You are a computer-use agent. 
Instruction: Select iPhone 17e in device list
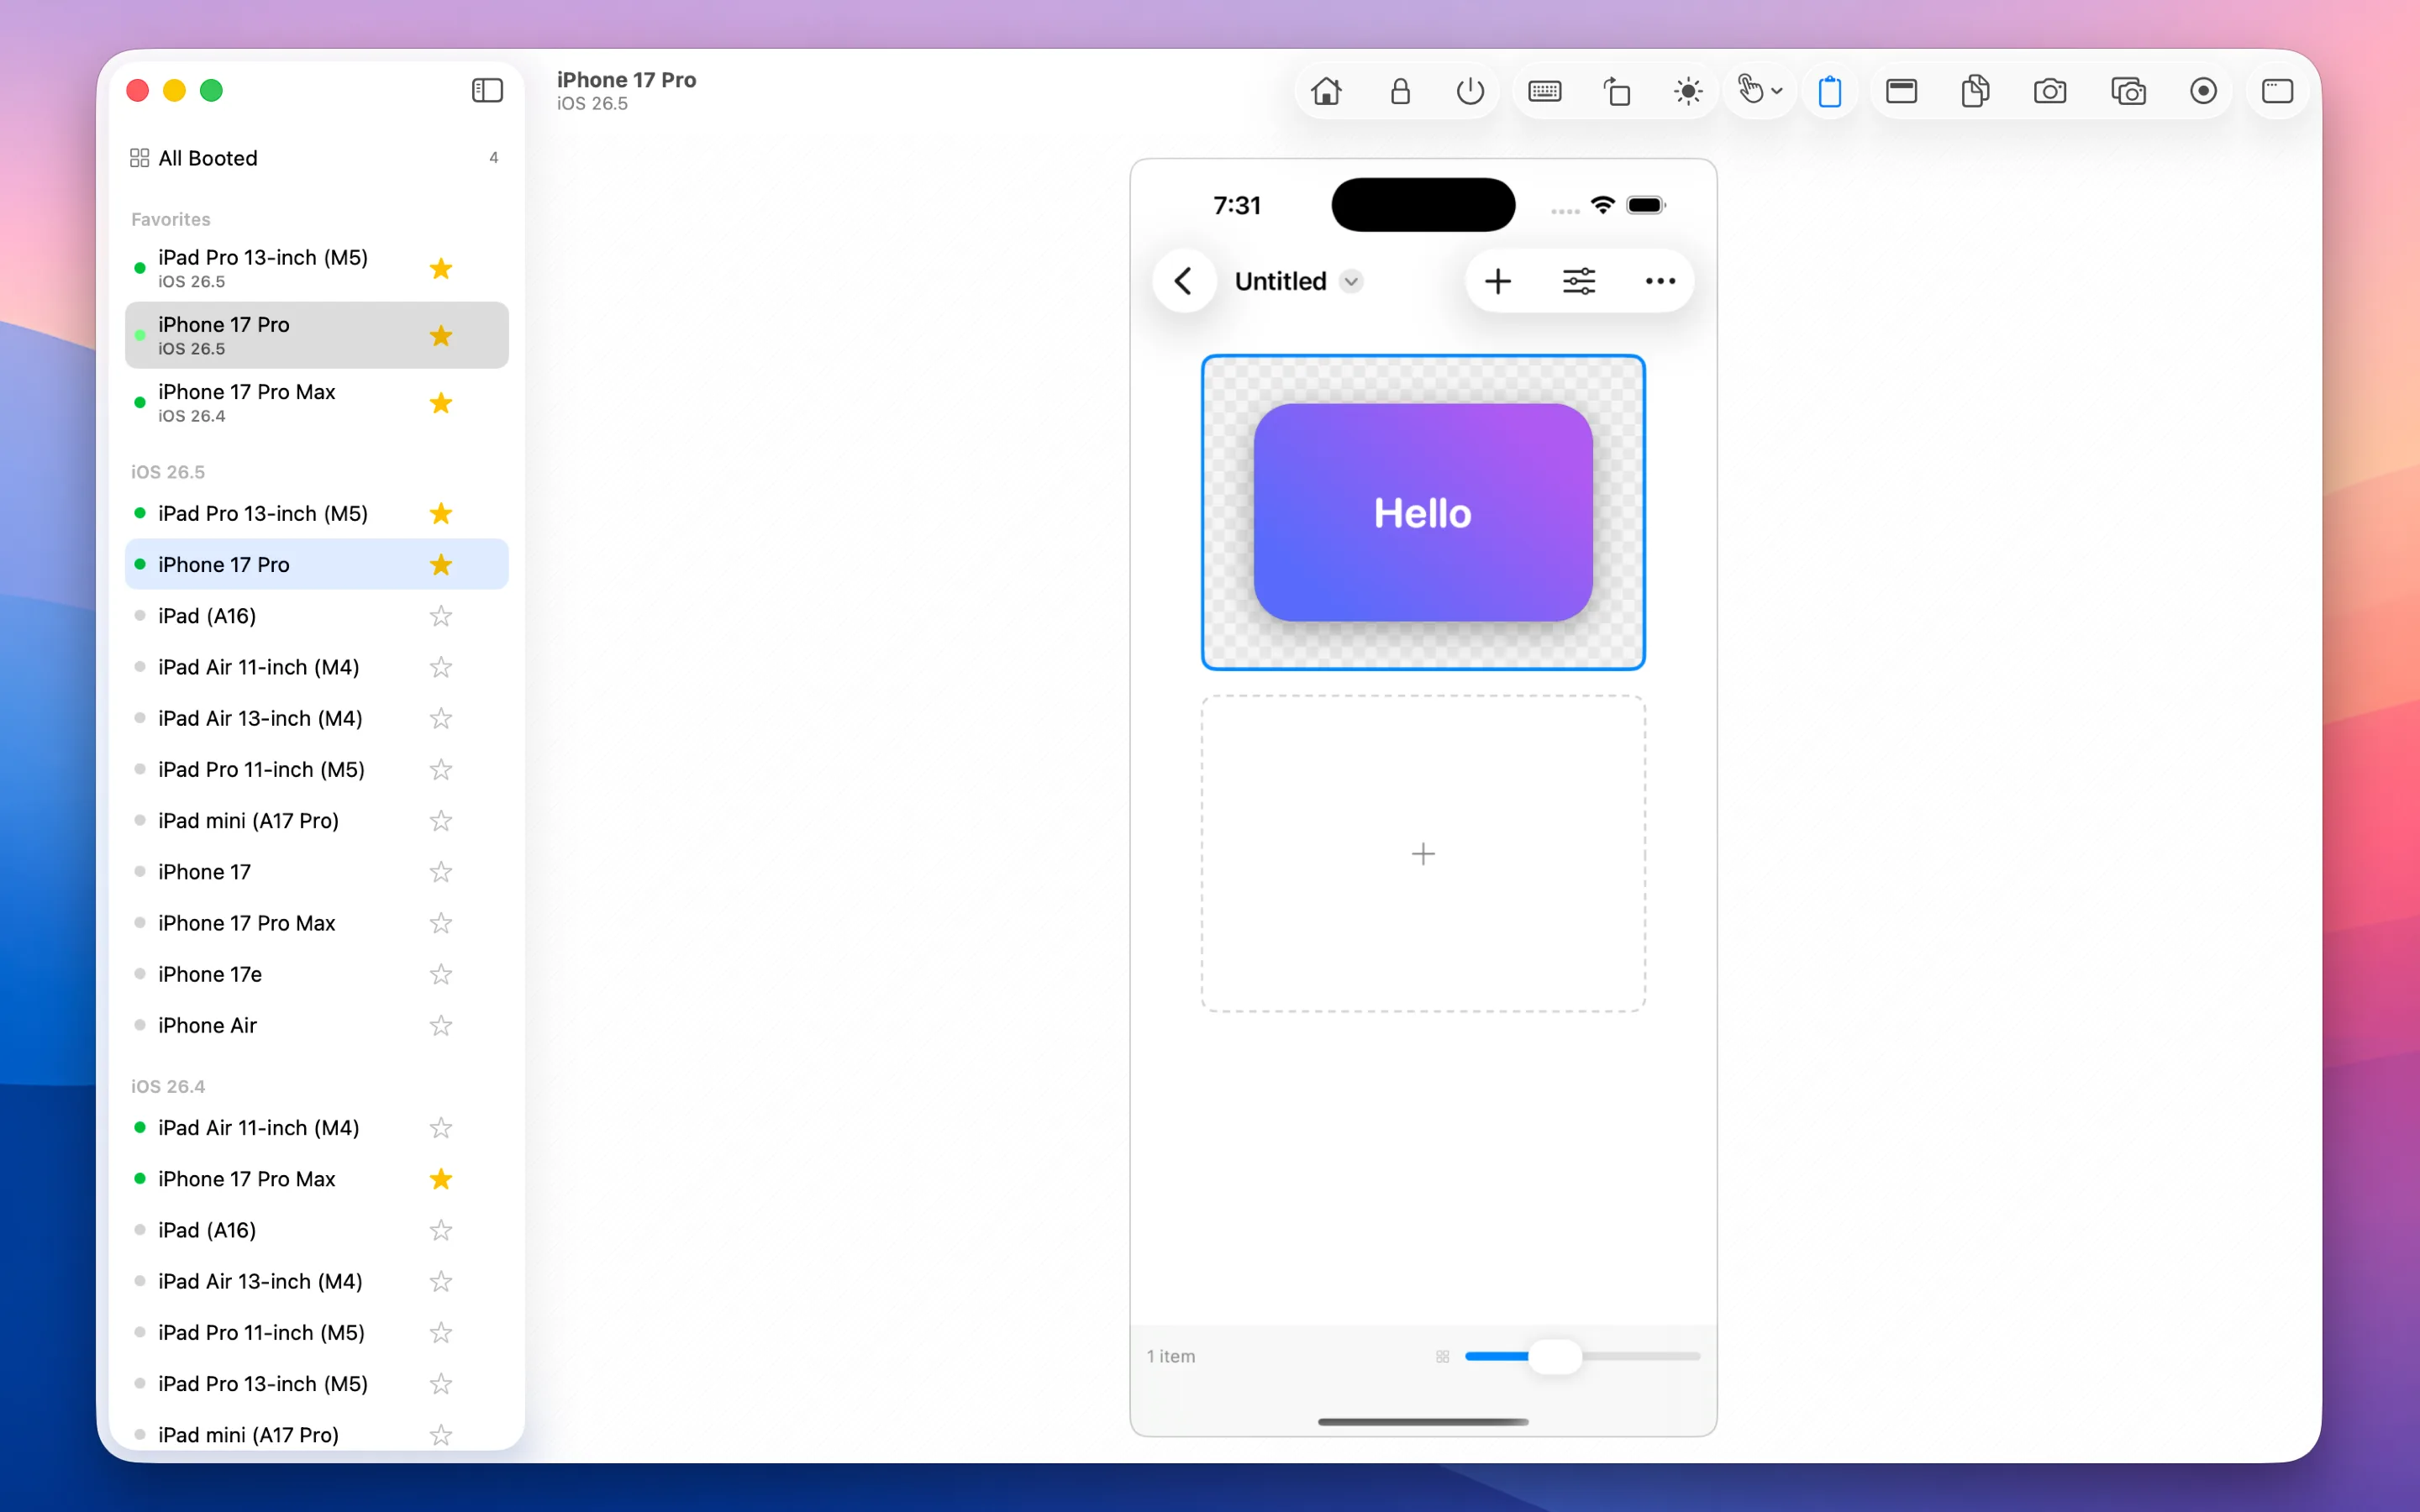tap(316, 974)
